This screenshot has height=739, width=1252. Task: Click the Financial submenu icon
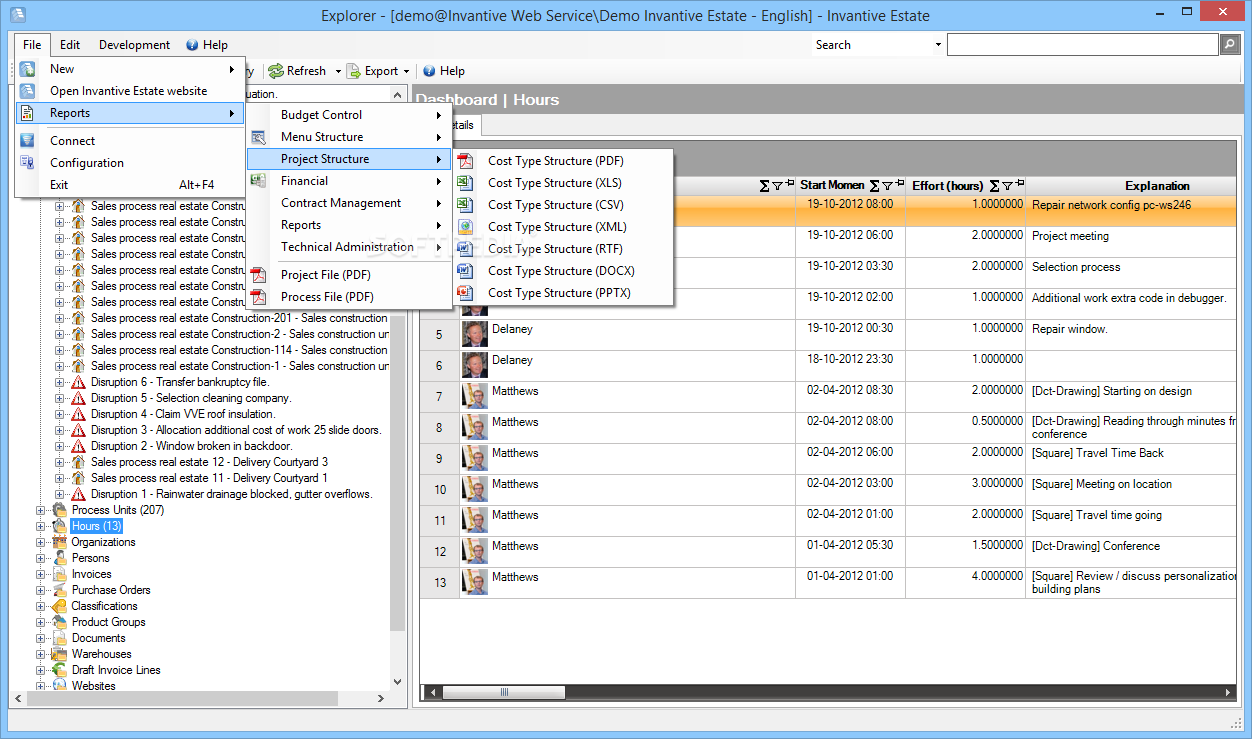[x=258, y=181]
